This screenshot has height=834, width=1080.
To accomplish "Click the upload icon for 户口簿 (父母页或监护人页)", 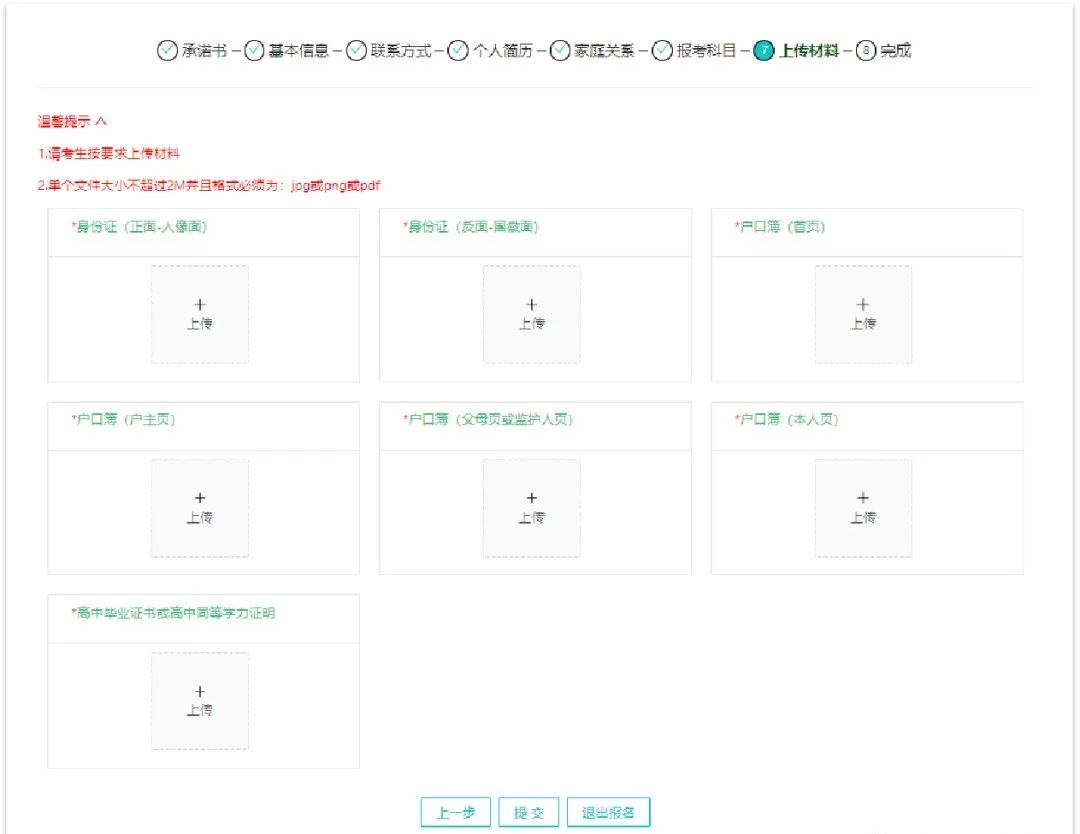I will 531,507.
